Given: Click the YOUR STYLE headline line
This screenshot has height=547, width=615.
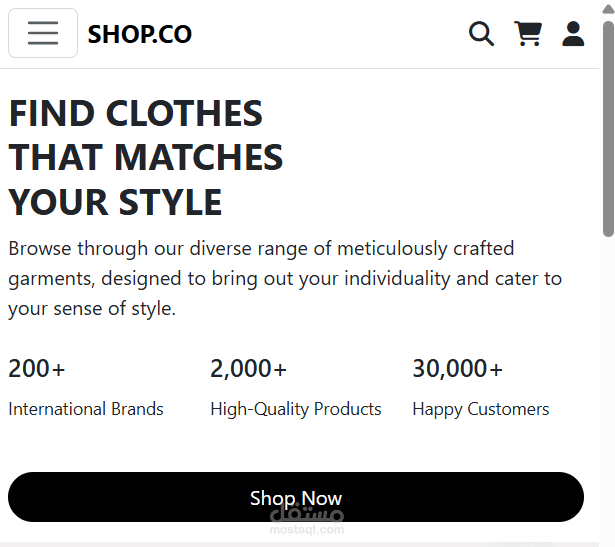Looking at the screenshot, I should point(115,202).
